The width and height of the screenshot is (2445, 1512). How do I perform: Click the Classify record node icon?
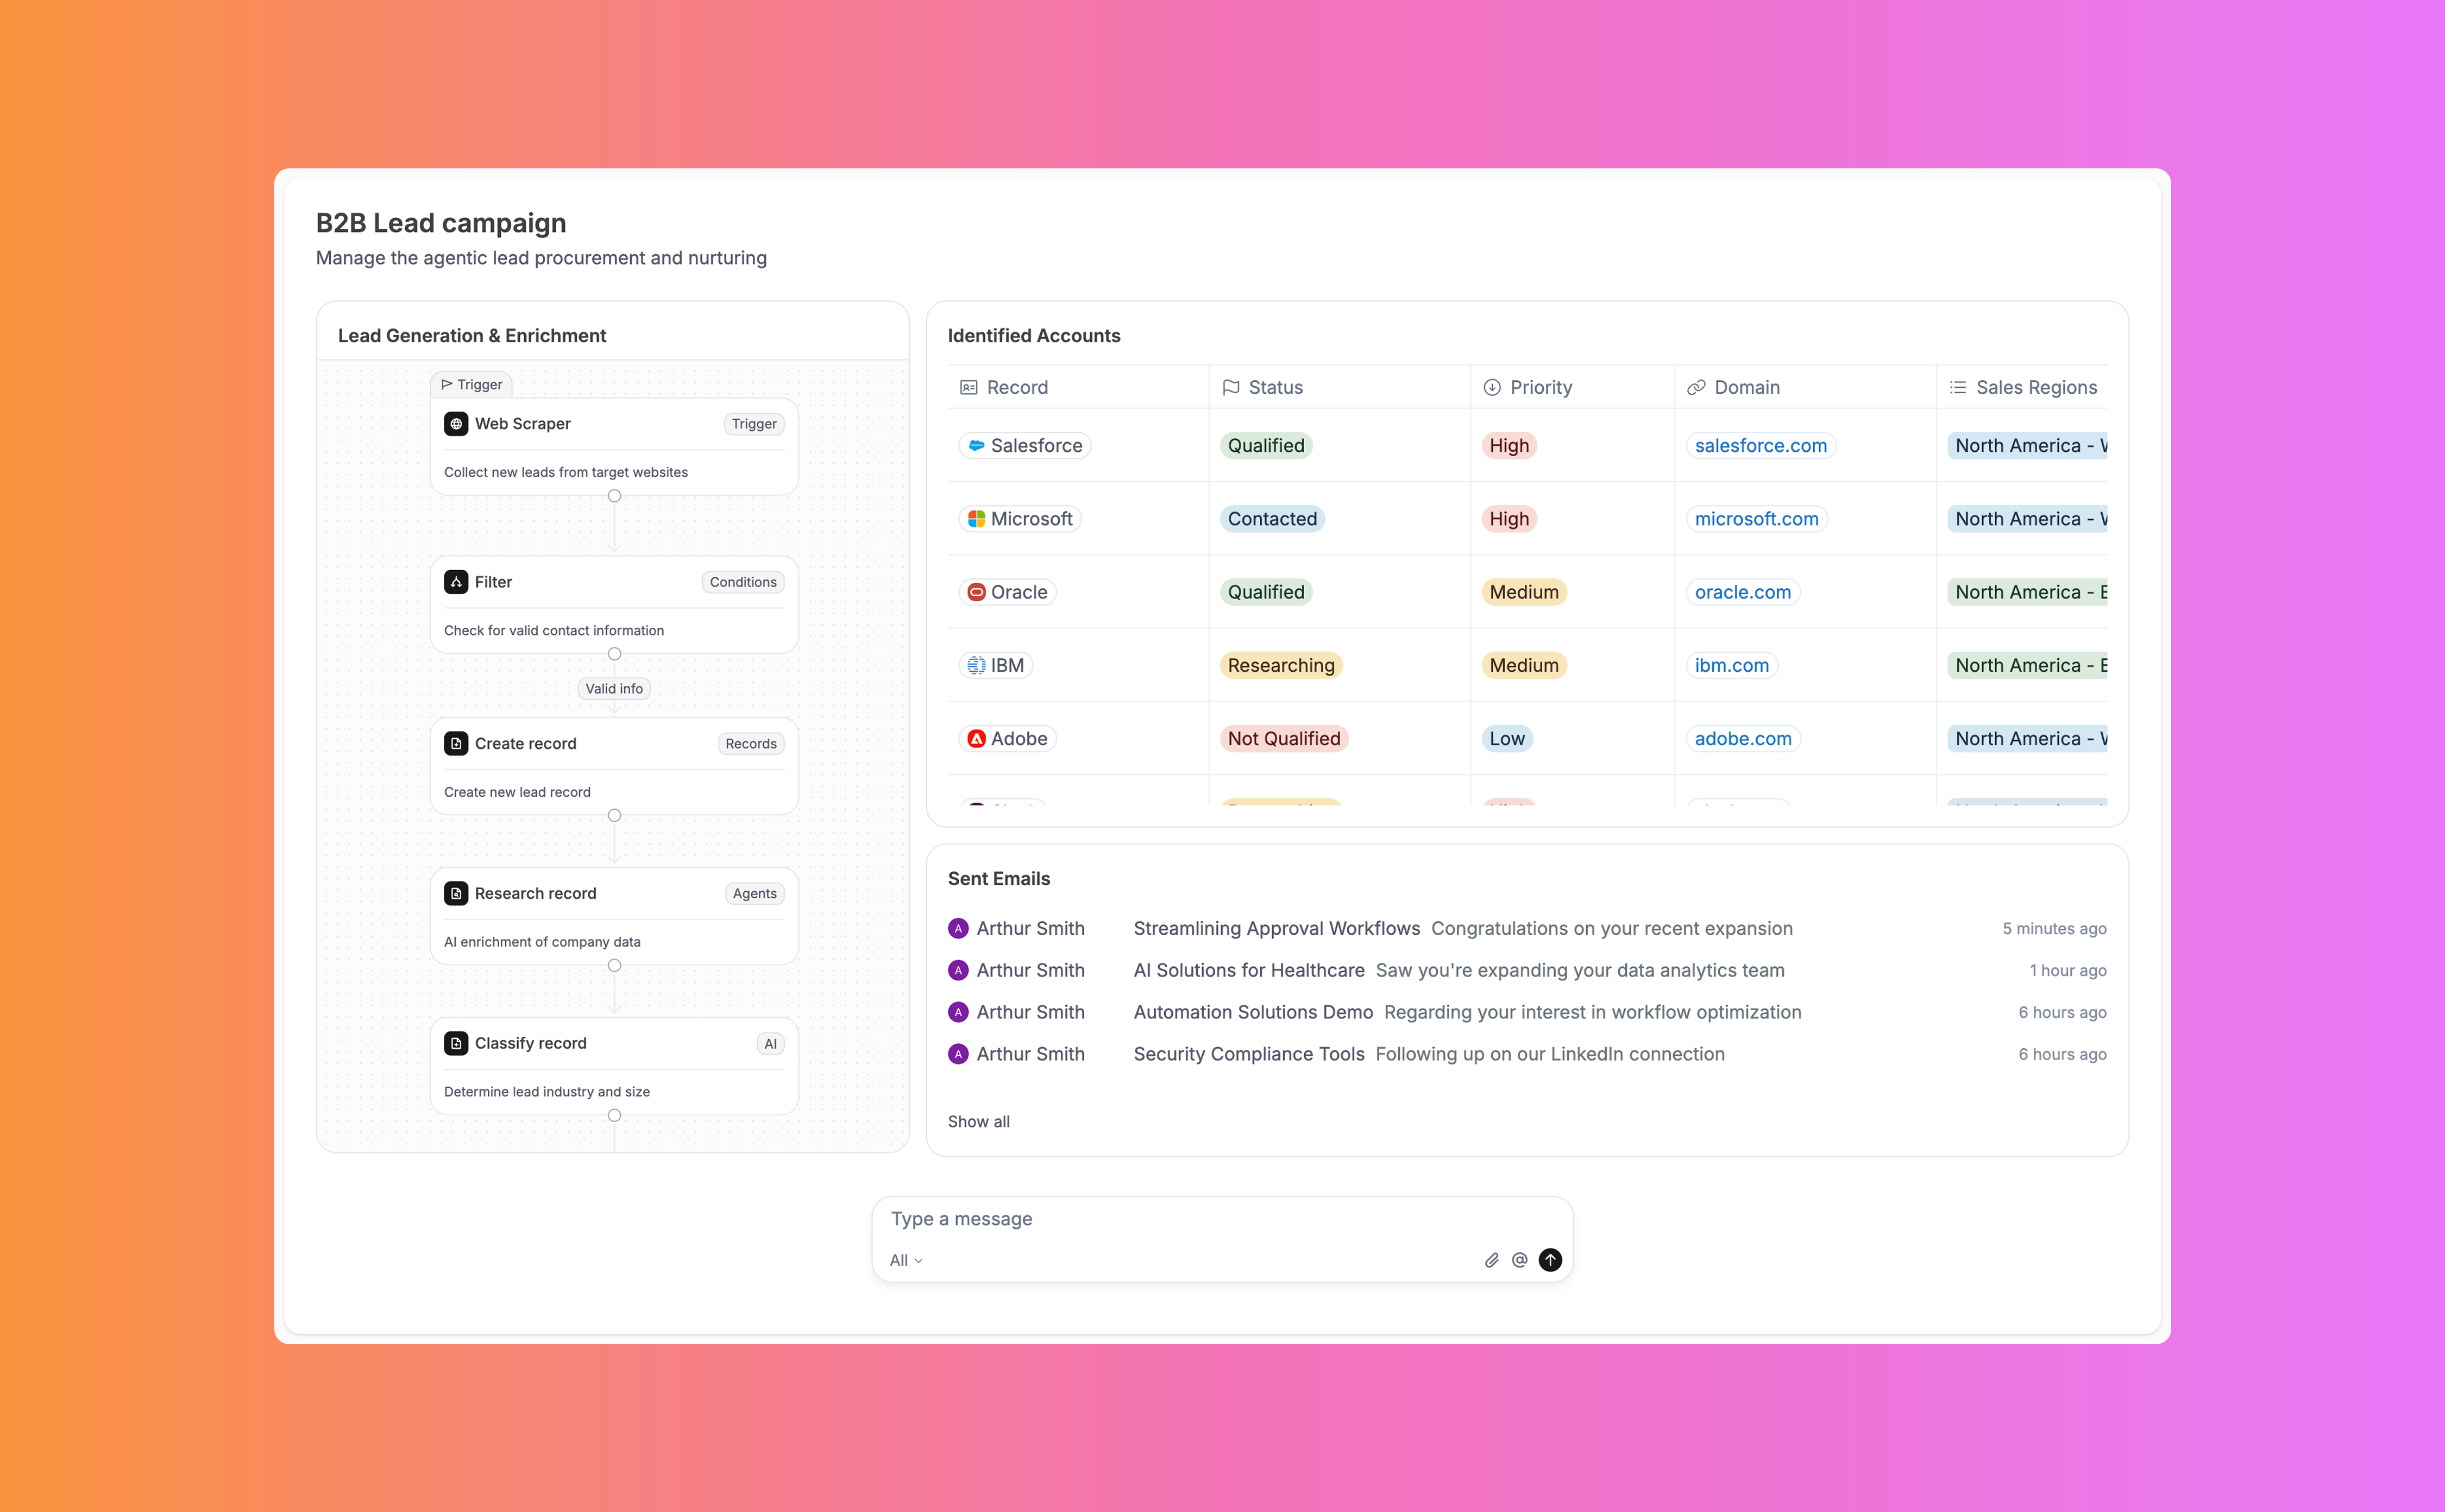[x=456, y=1043]
